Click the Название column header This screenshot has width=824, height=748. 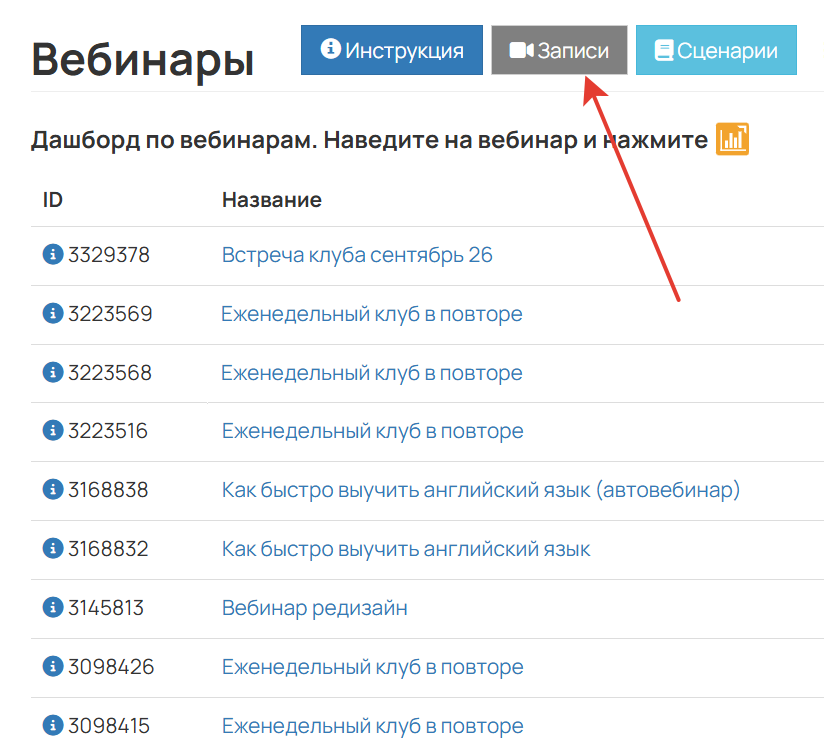point(272,200)
